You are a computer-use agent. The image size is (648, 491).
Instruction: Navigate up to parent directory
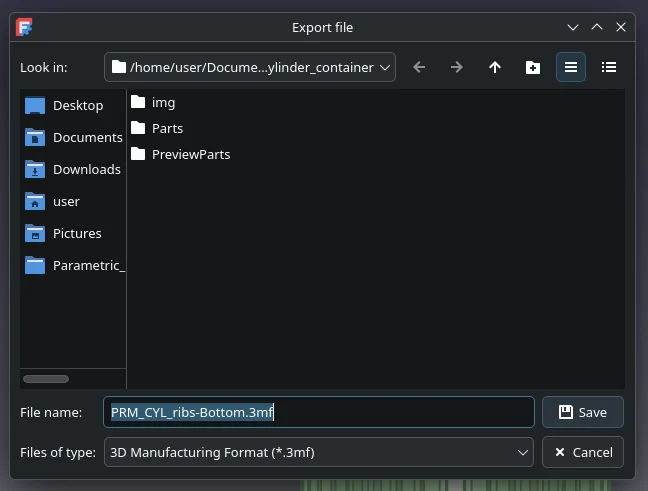click(495, 67)
